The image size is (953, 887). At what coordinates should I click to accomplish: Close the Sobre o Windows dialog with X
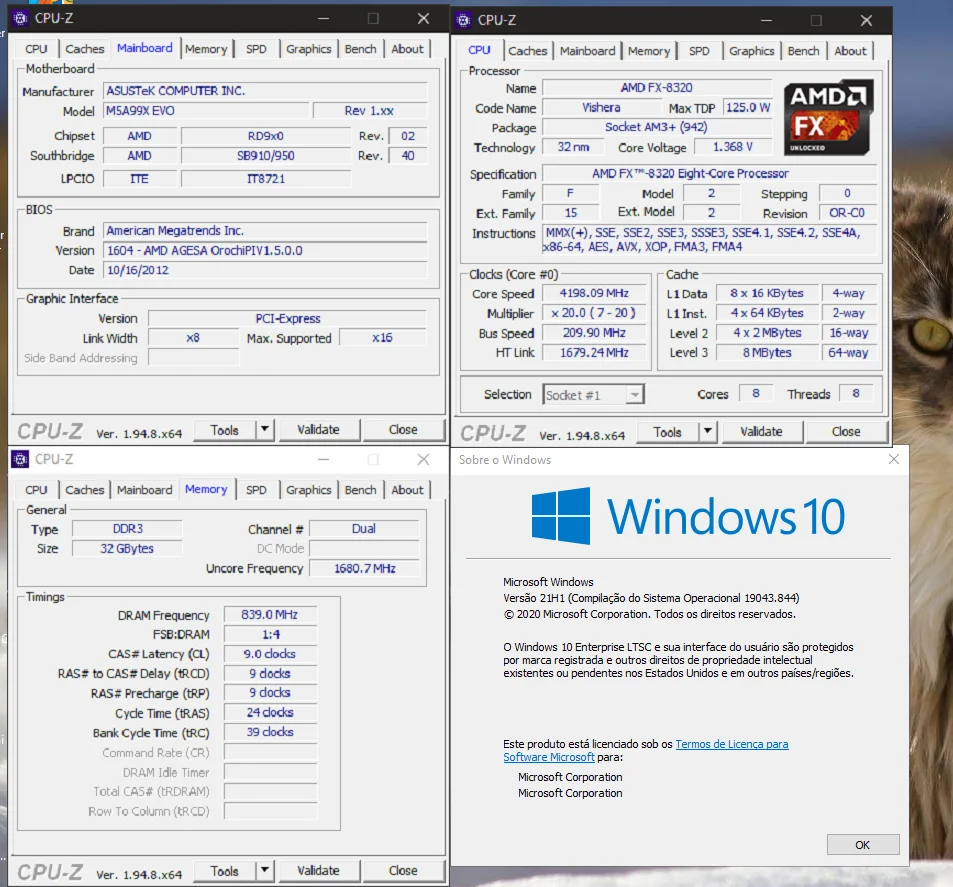click(x=893, y=459)
